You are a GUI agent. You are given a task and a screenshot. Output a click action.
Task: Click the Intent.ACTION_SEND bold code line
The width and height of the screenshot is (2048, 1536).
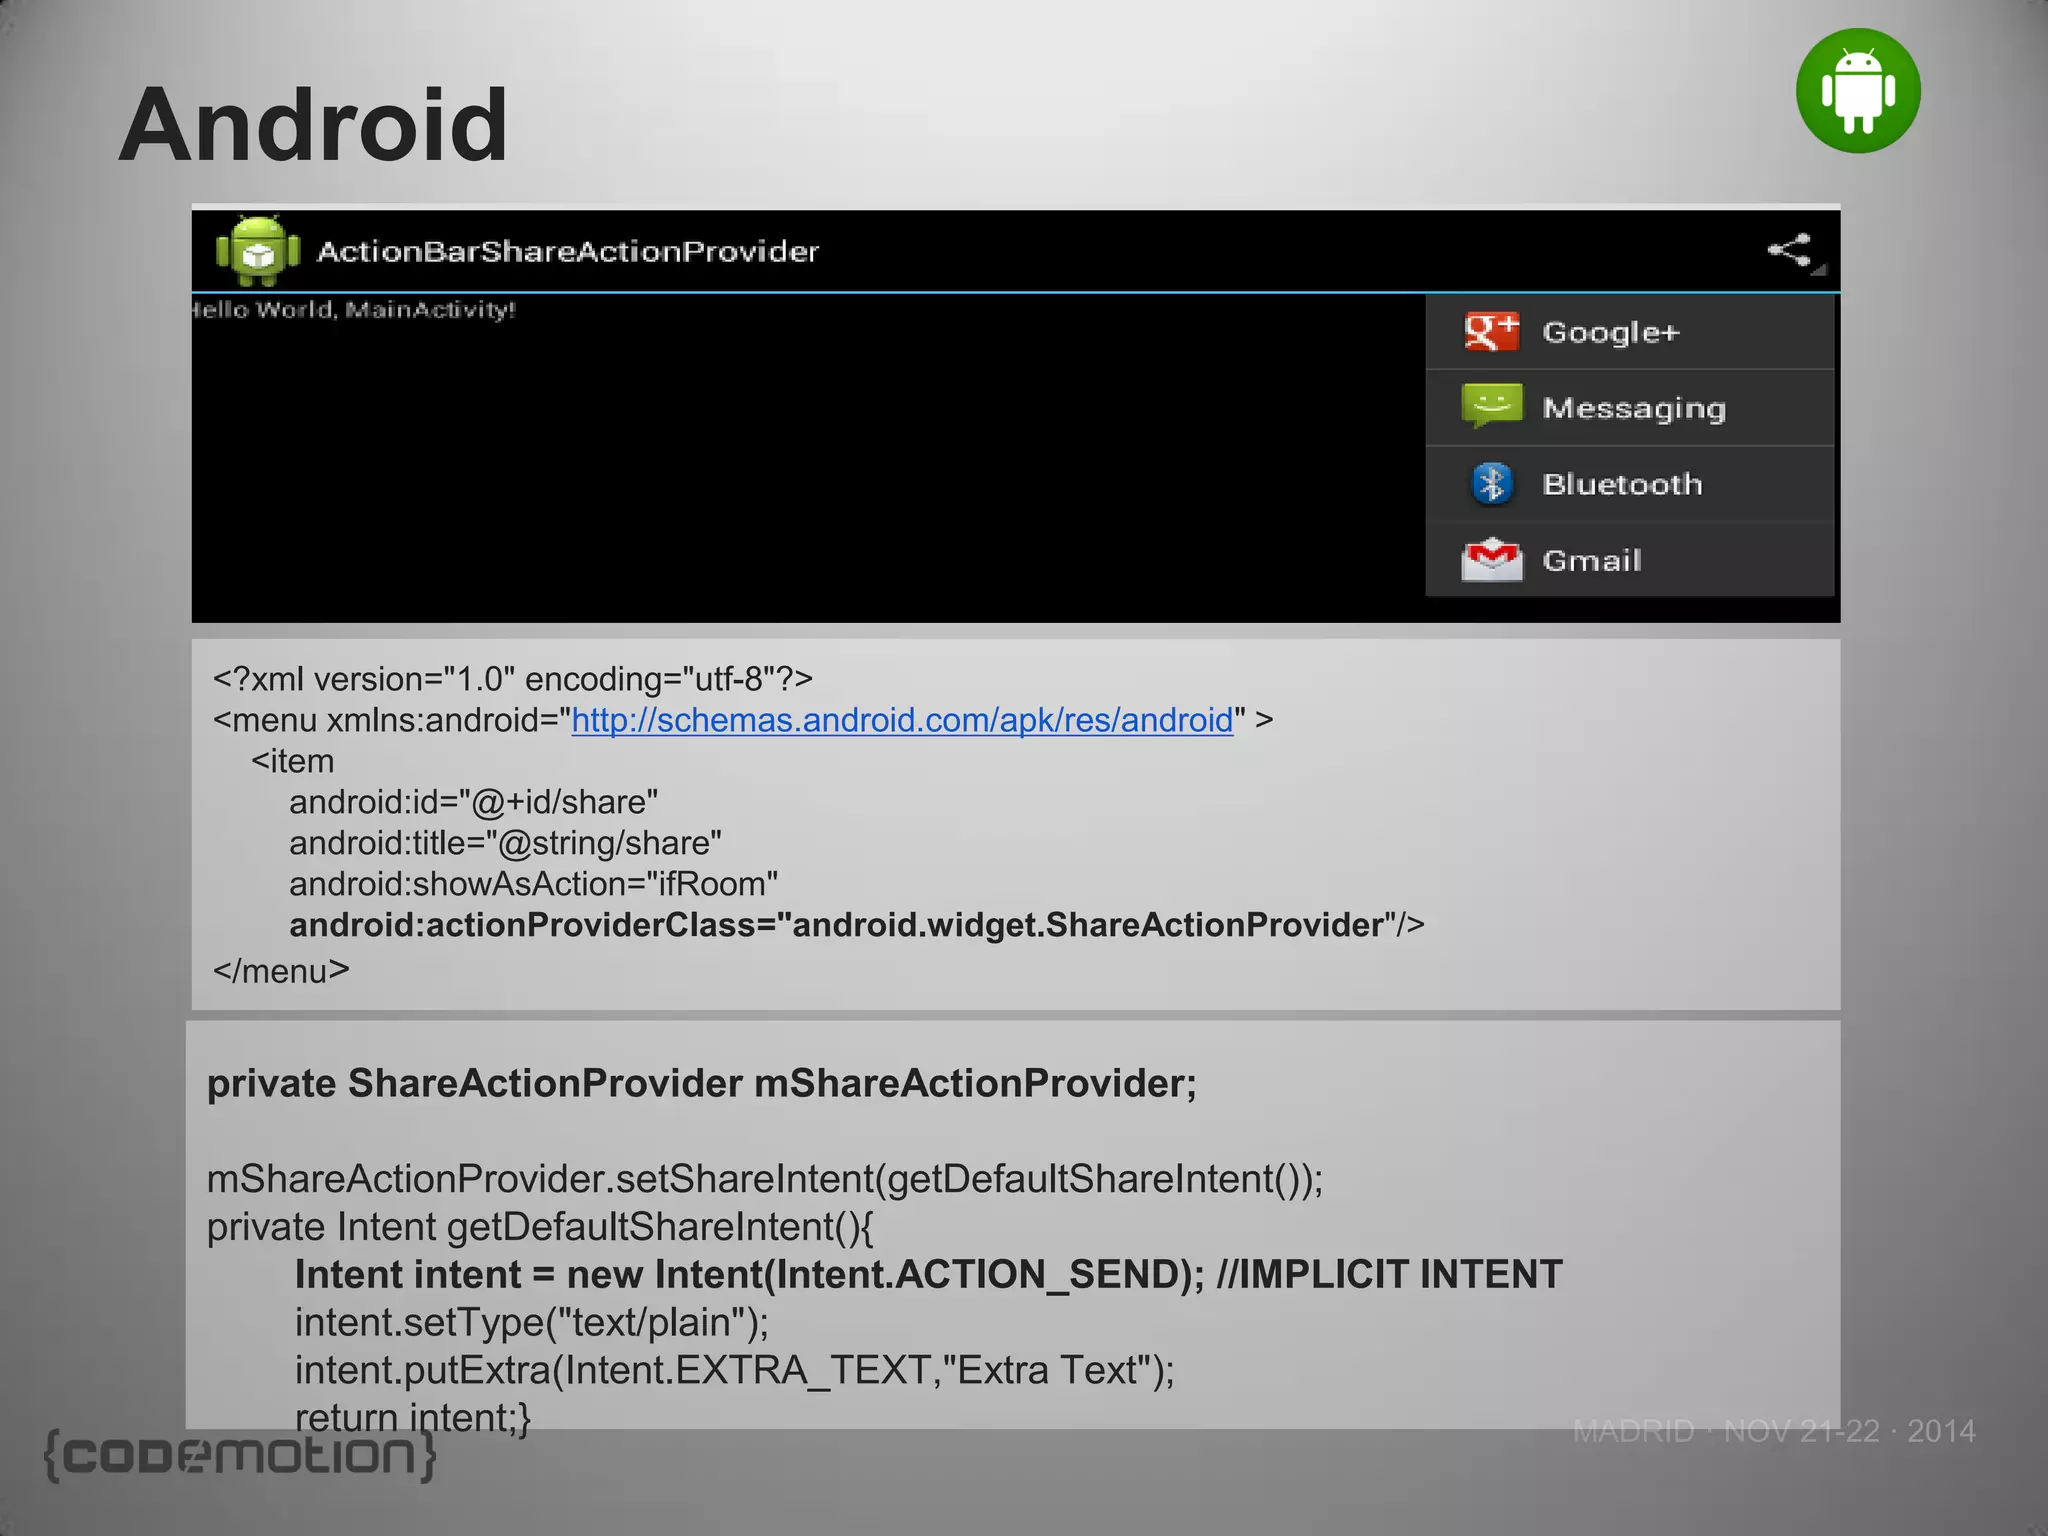click(928, 1275)
